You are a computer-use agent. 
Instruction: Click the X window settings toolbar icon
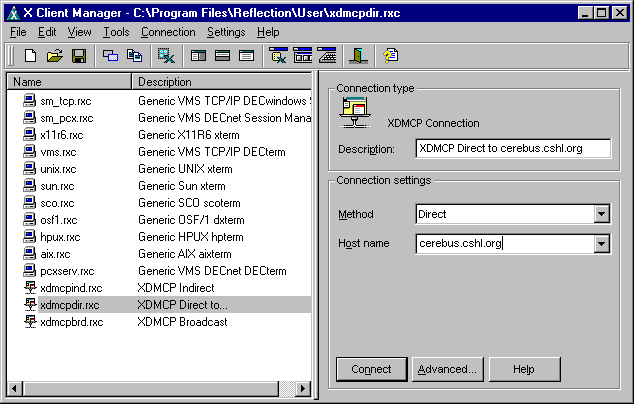click(x=278, y=56)
